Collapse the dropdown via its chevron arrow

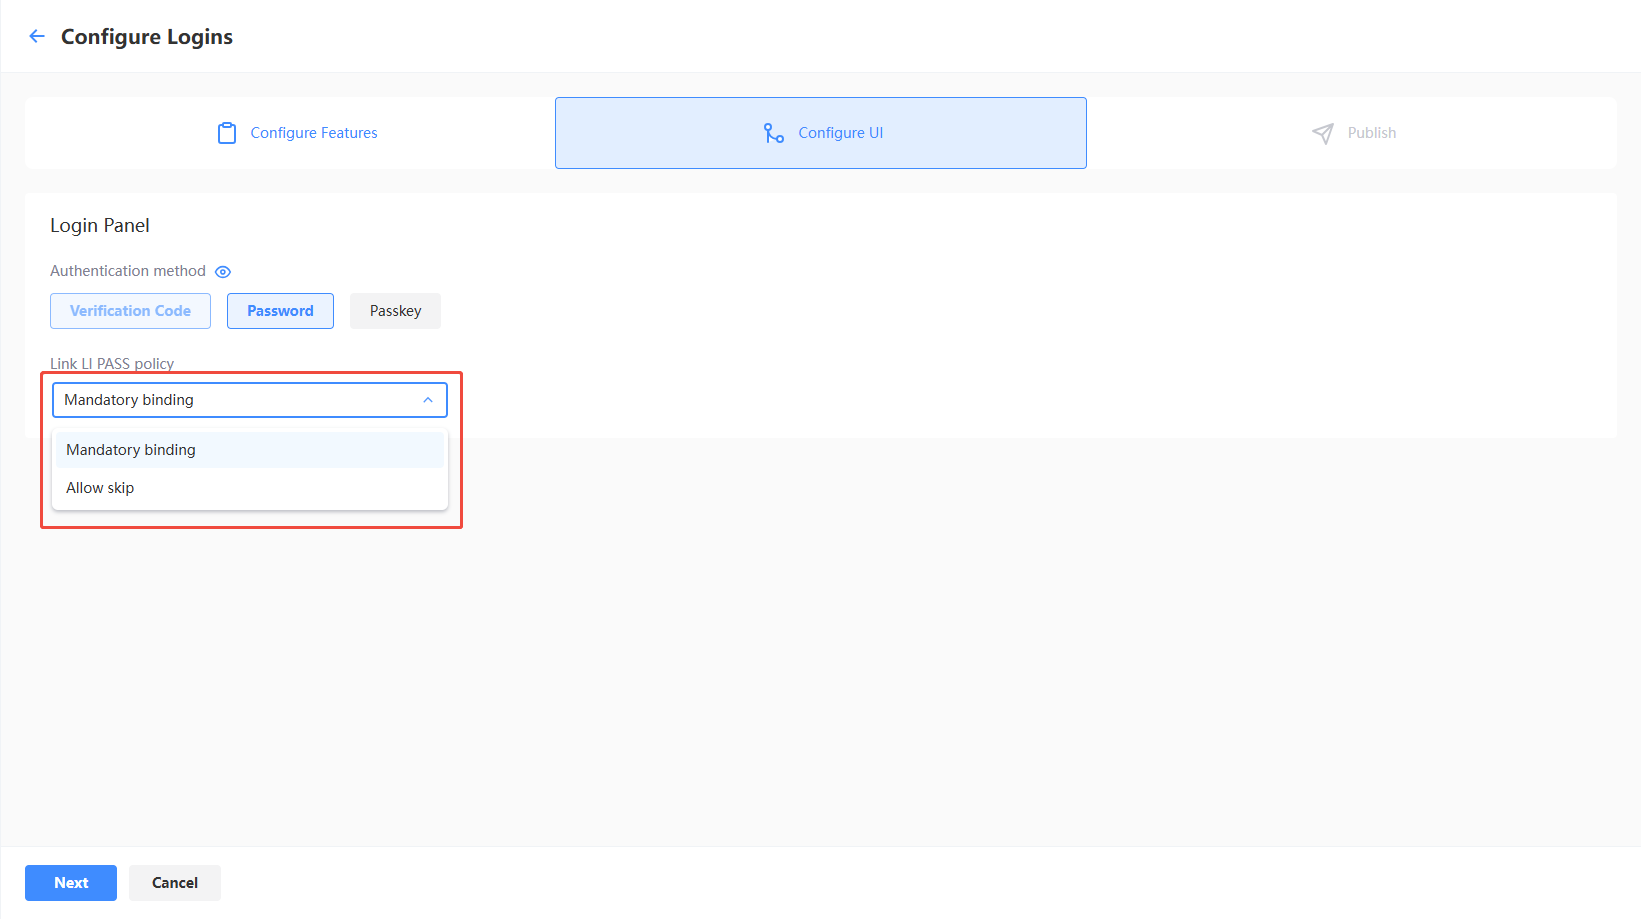coord(428,400)
